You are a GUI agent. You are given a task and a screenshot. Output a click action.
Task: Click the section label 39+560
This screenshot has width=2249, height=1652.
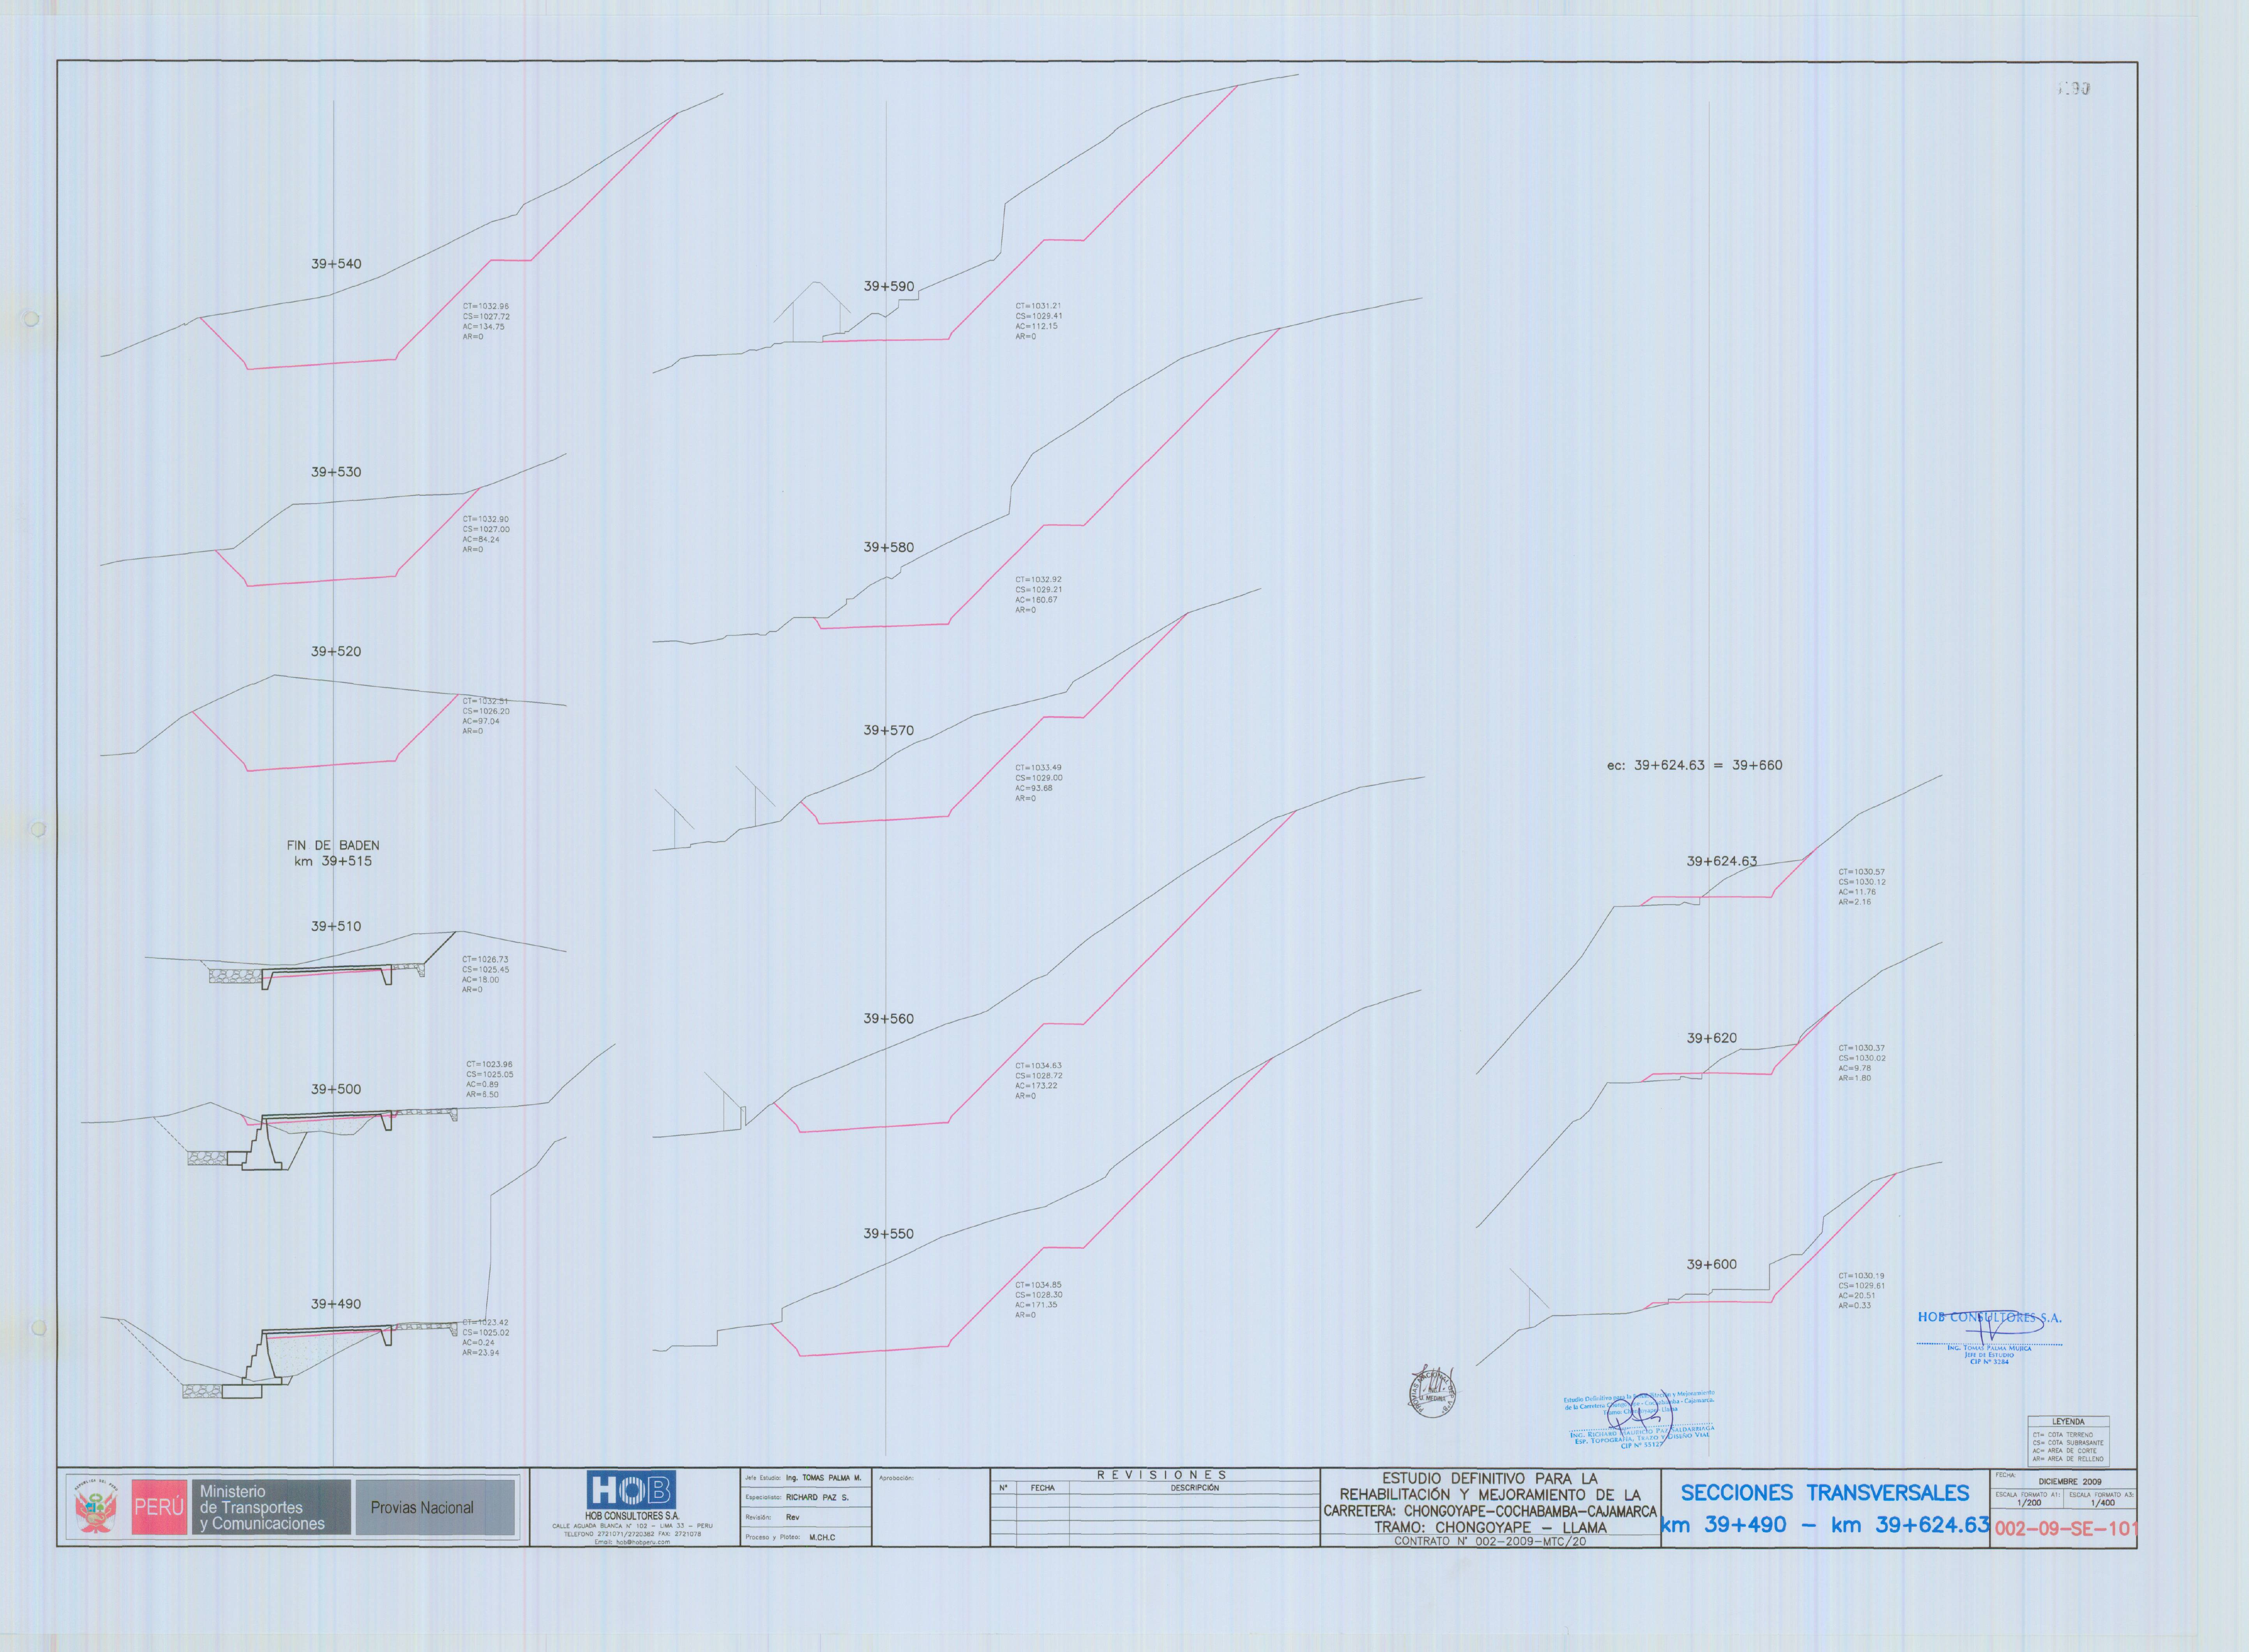pyautogui.click(x=889, y=1018)
